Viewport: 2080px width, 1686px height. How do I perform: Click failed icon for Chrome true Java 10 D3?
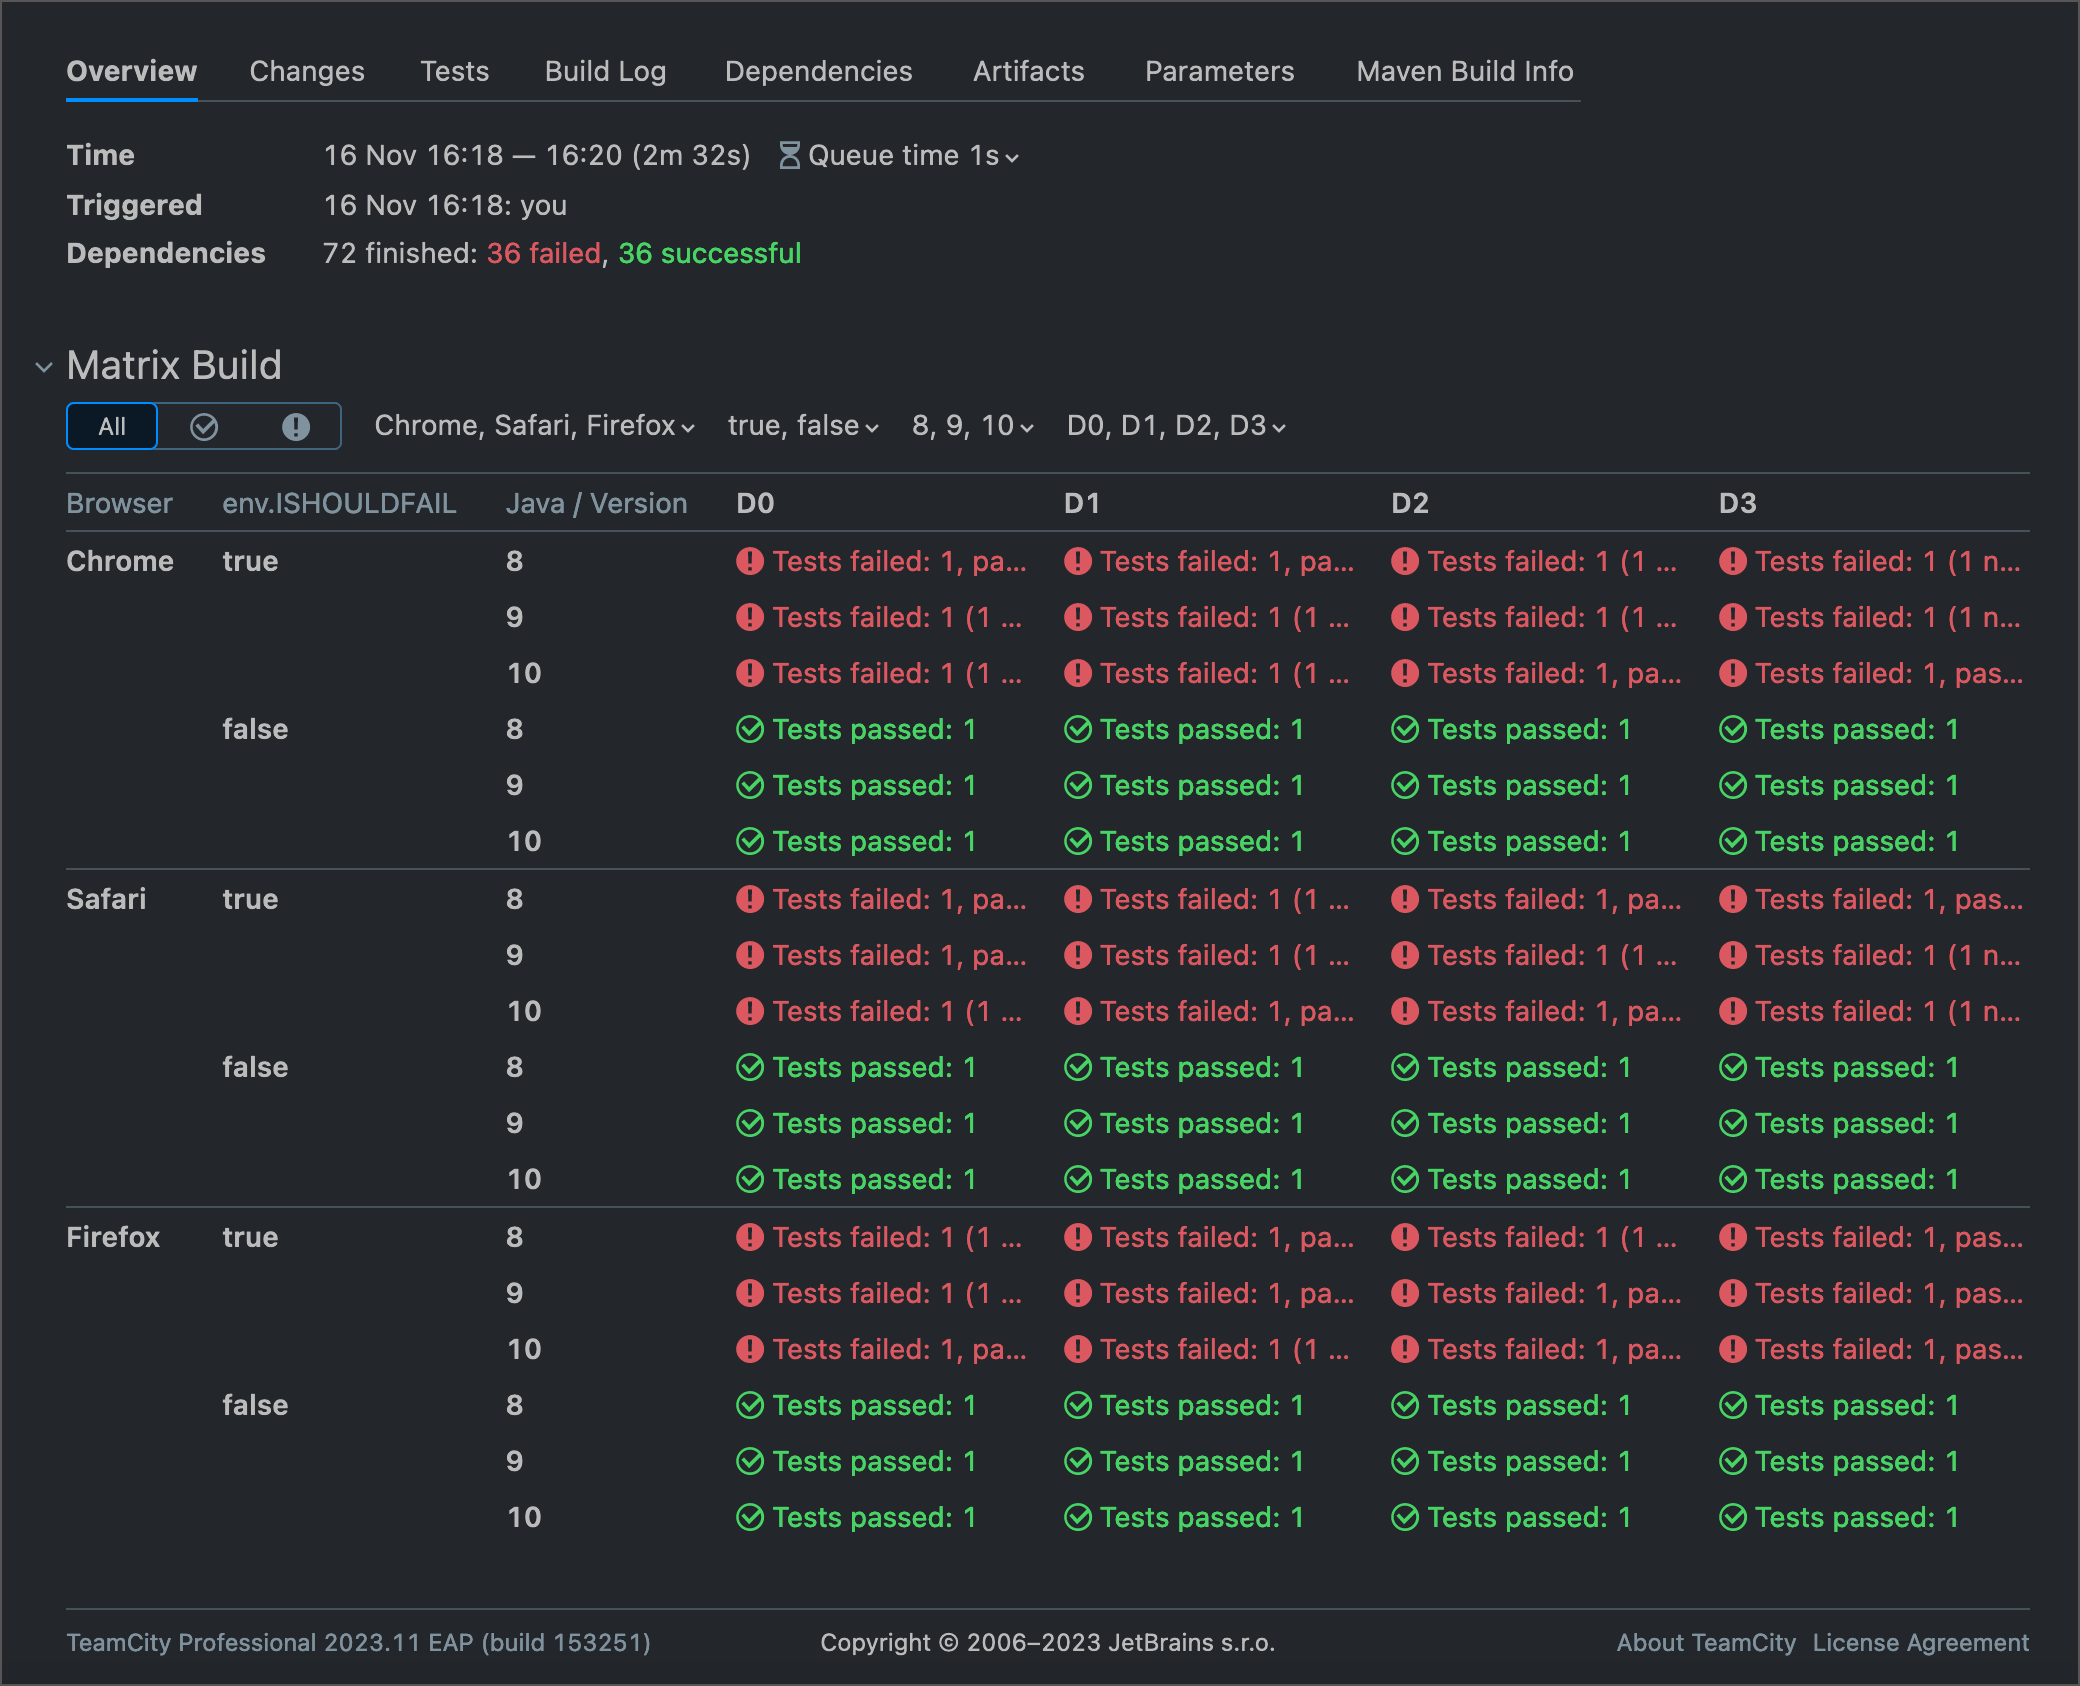(x=1733, y=674)
